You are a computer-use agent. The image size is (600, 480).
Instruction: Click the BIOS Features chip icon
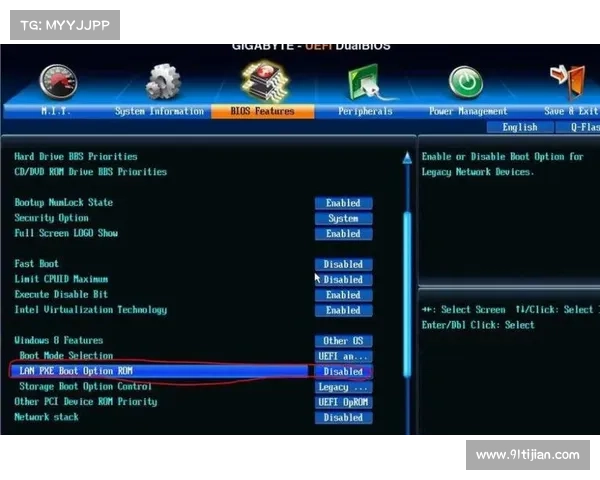(x=264, y=81)
